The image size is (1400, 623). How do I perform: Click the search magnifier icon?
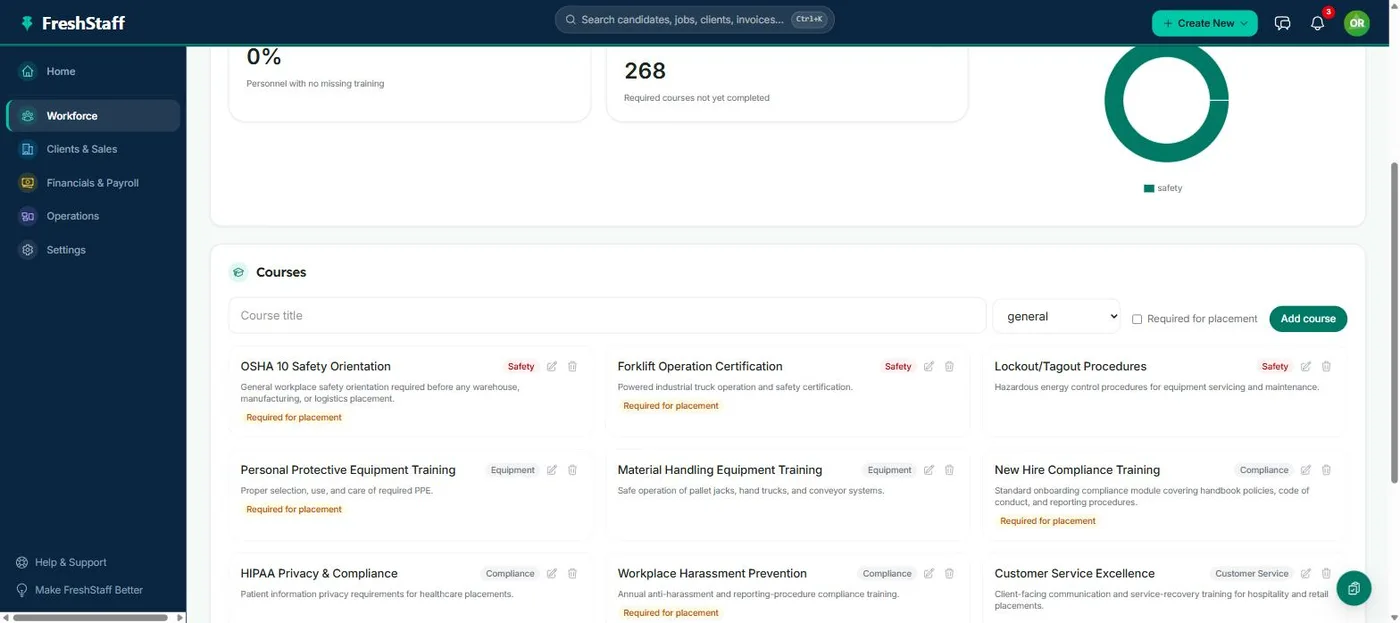click(x=570, y=20)
